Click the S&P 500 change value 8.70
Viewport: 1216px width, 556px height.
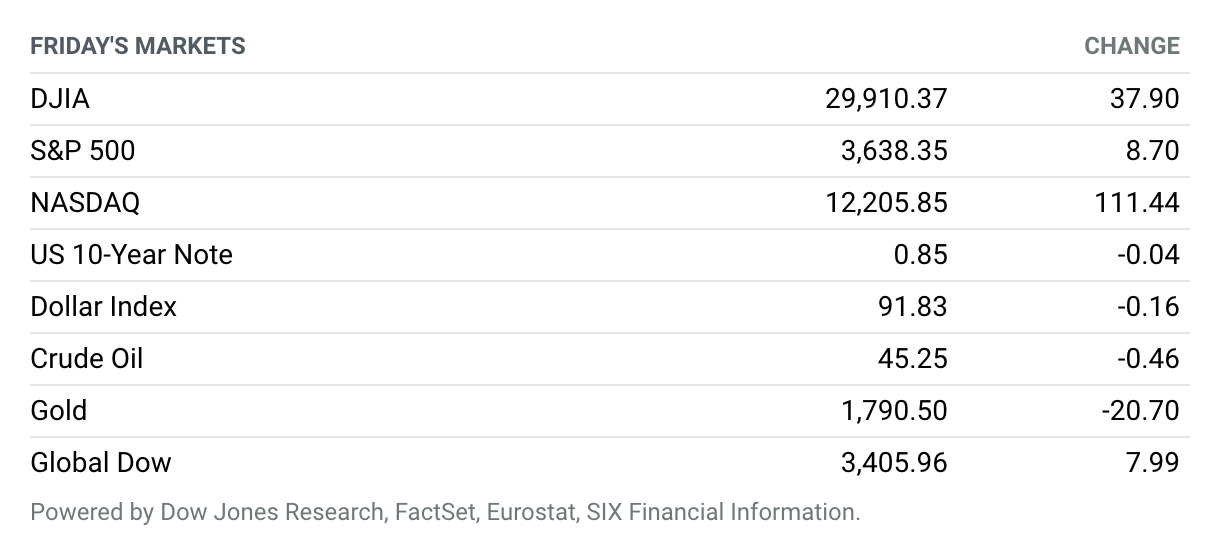coord(1151,151)
